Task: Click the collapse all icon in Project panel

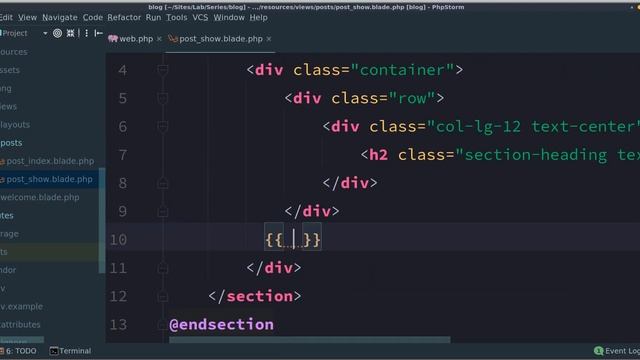Action: (71, 33)
